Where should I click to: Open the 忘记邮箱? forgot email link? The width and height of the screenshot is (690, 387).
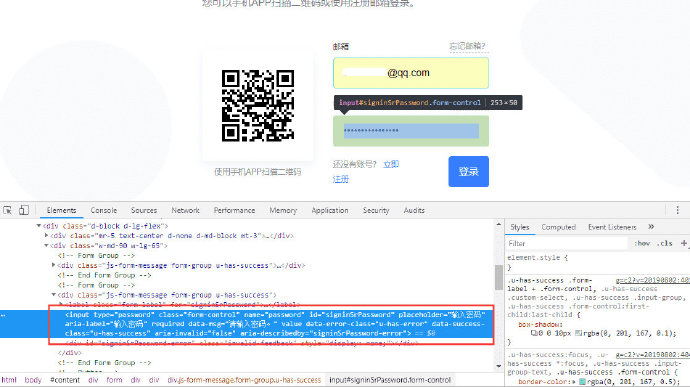467,46
